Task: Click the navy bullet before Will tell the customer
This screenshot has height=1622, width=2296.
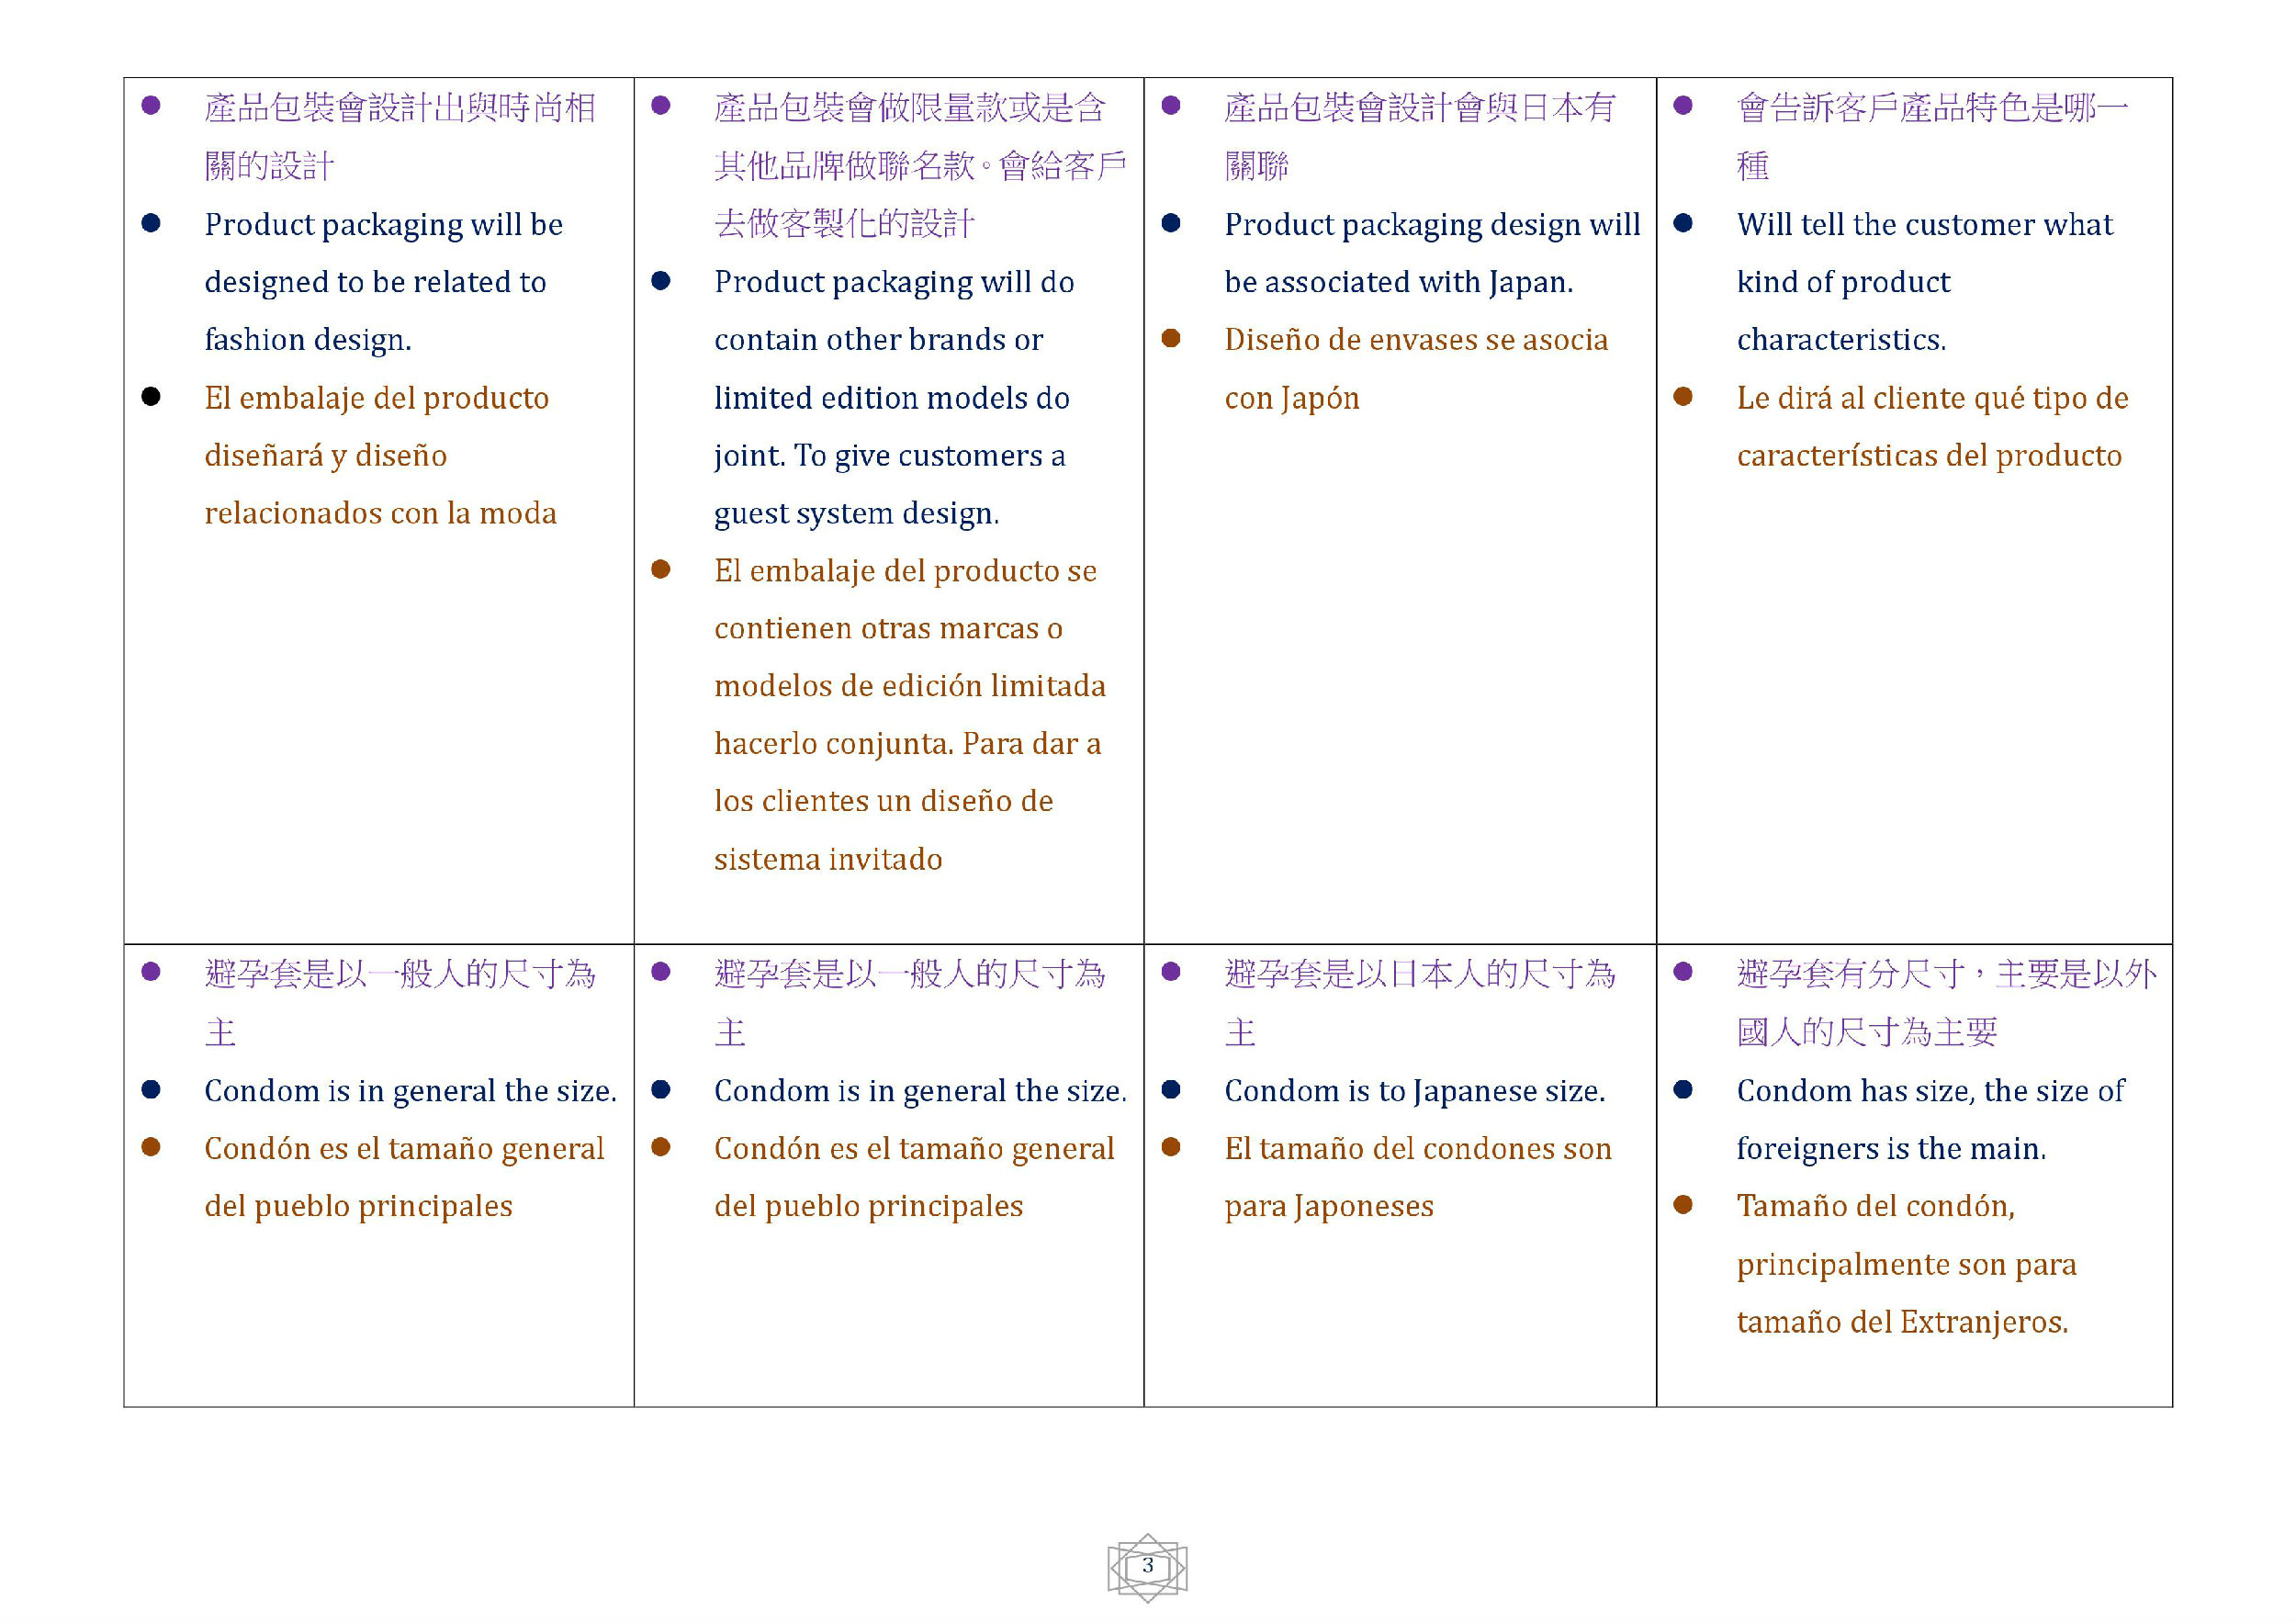Action: 1683,223
